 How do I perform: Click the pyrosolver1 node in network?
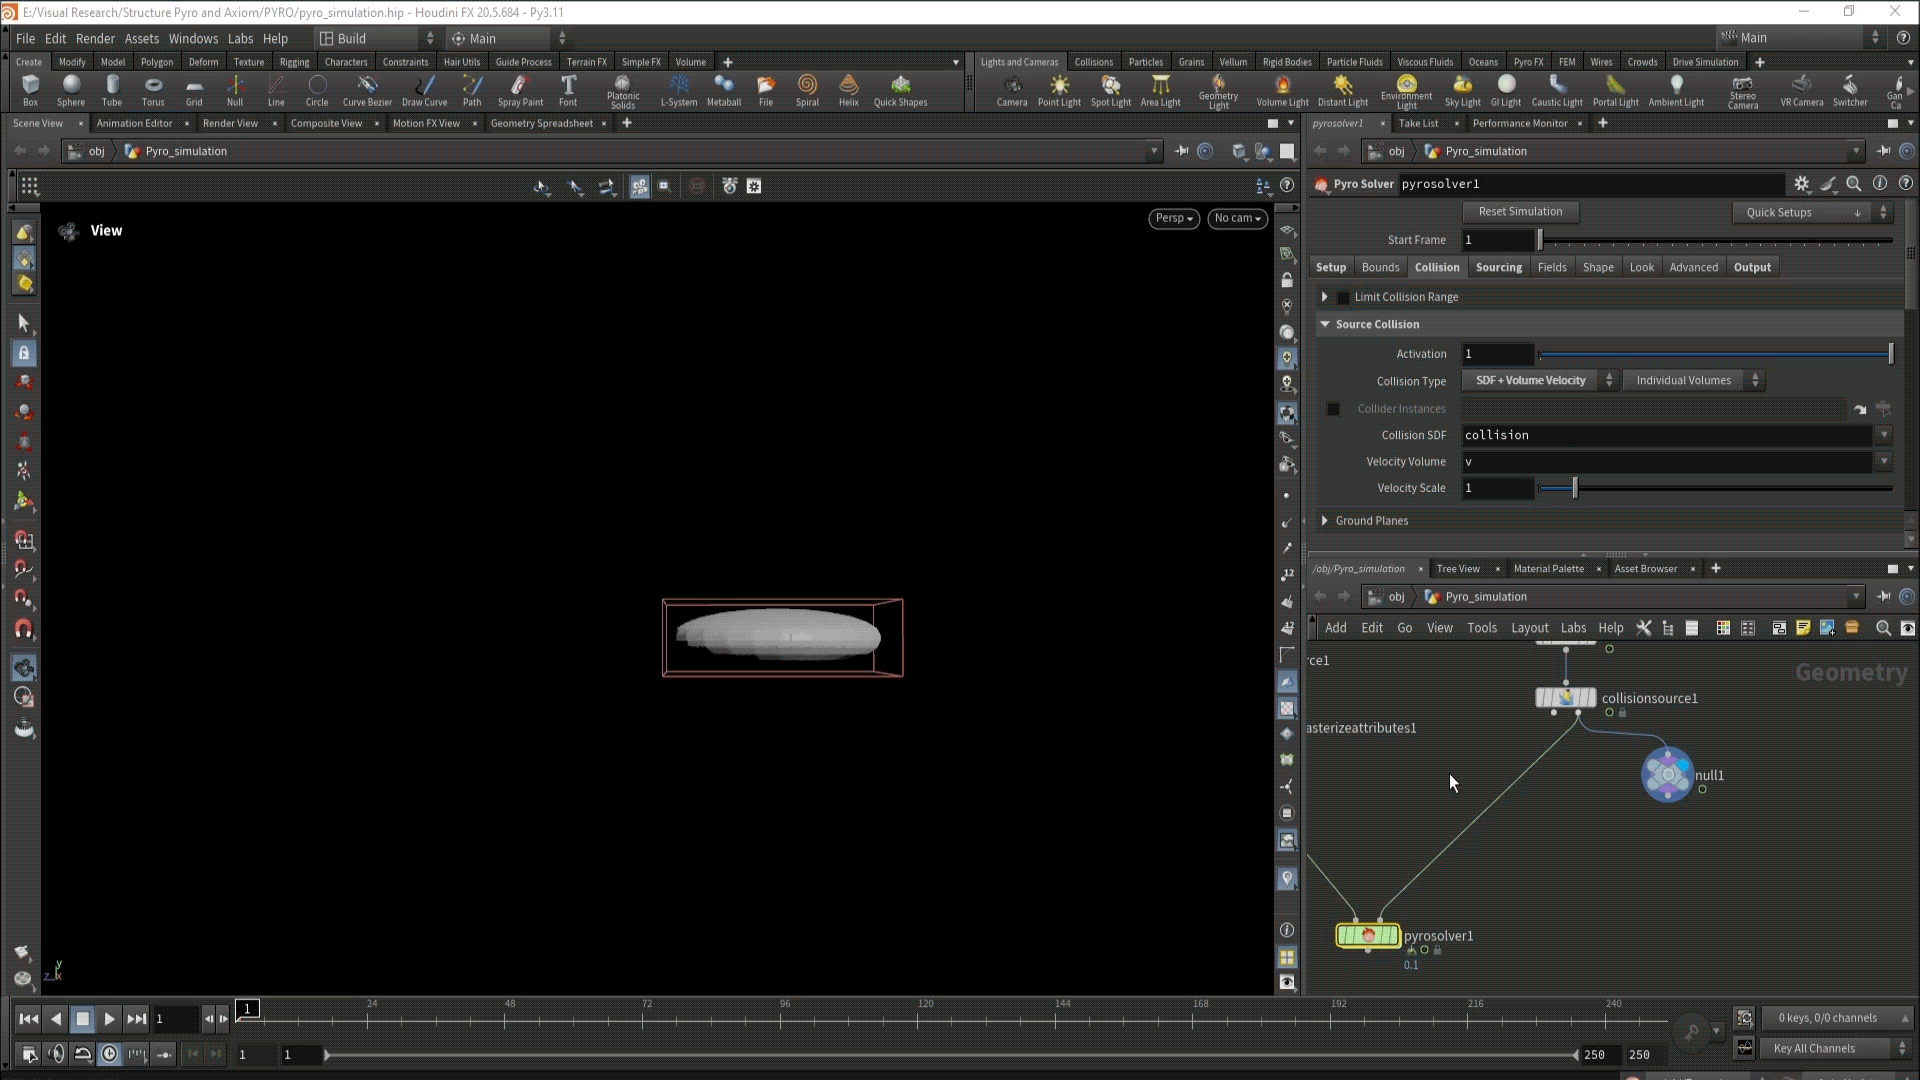[x=1368, y=936]
